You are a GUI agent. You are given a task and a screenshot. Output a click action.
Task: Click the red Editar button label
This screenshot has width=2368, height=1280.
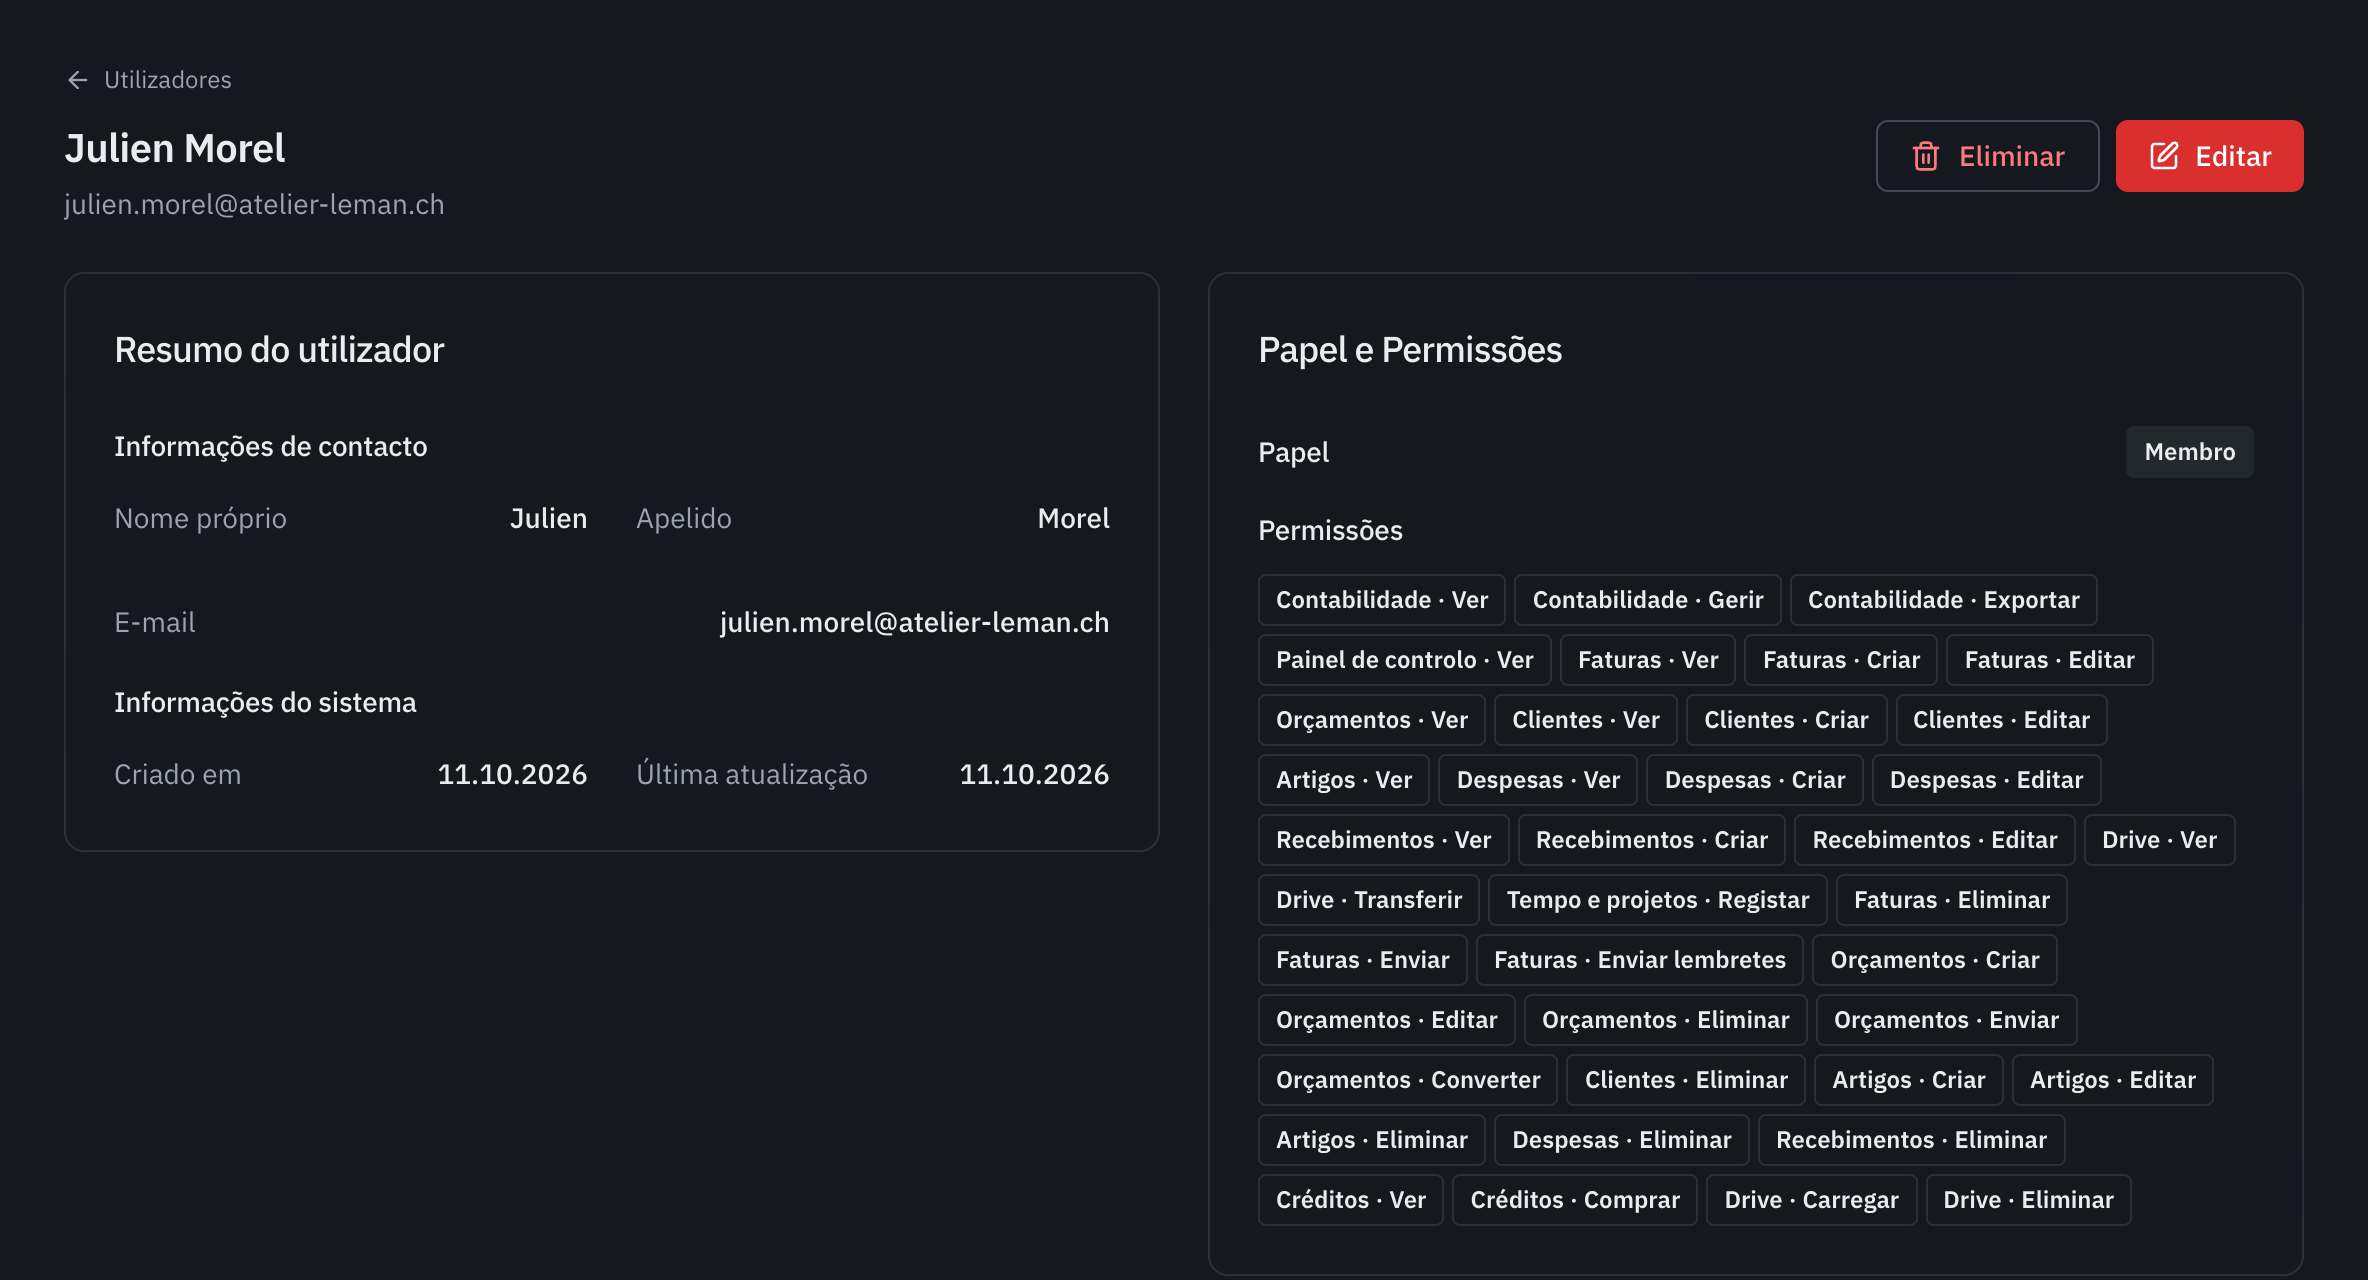[2233, 156]
